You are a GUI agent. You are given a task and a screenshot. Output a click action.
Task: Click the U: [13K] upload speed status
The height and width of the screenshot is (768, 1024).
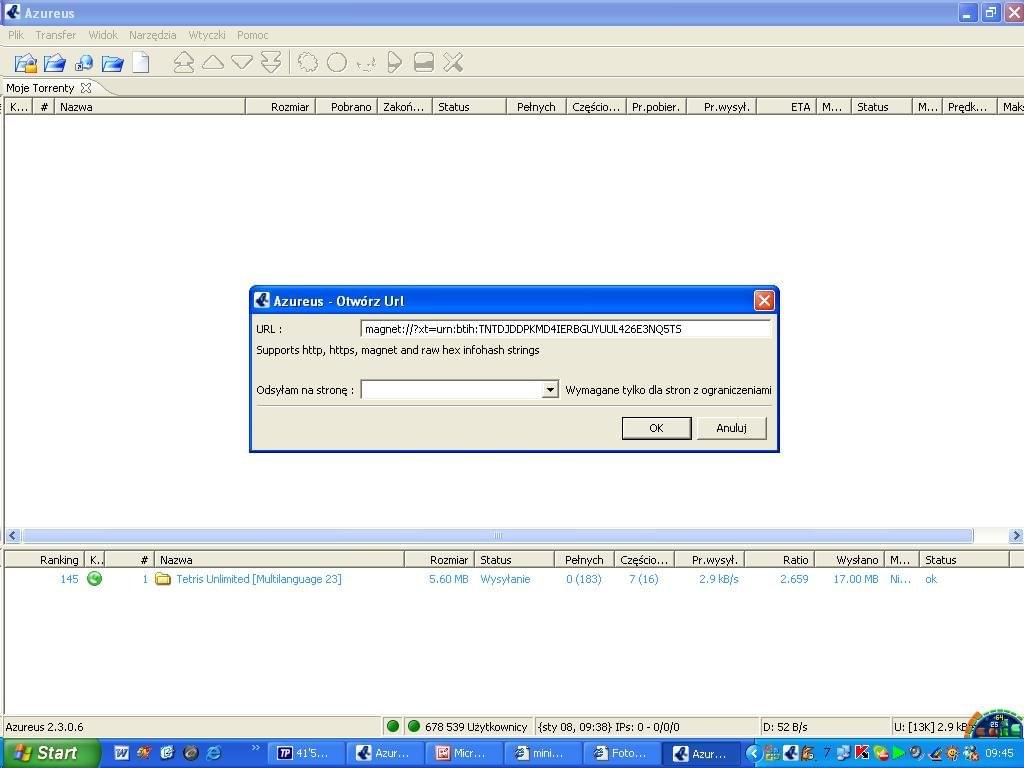click(931, 727)
